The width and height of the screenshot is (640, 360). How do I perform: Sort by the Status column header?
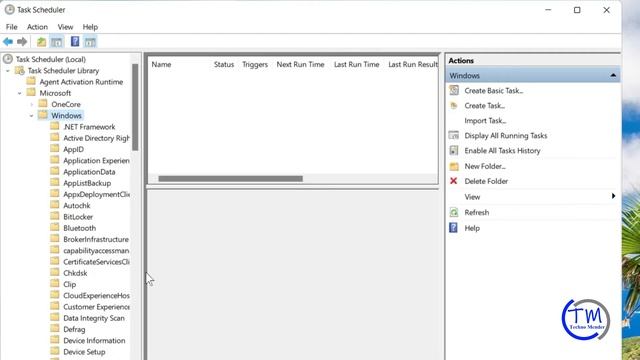224,64
